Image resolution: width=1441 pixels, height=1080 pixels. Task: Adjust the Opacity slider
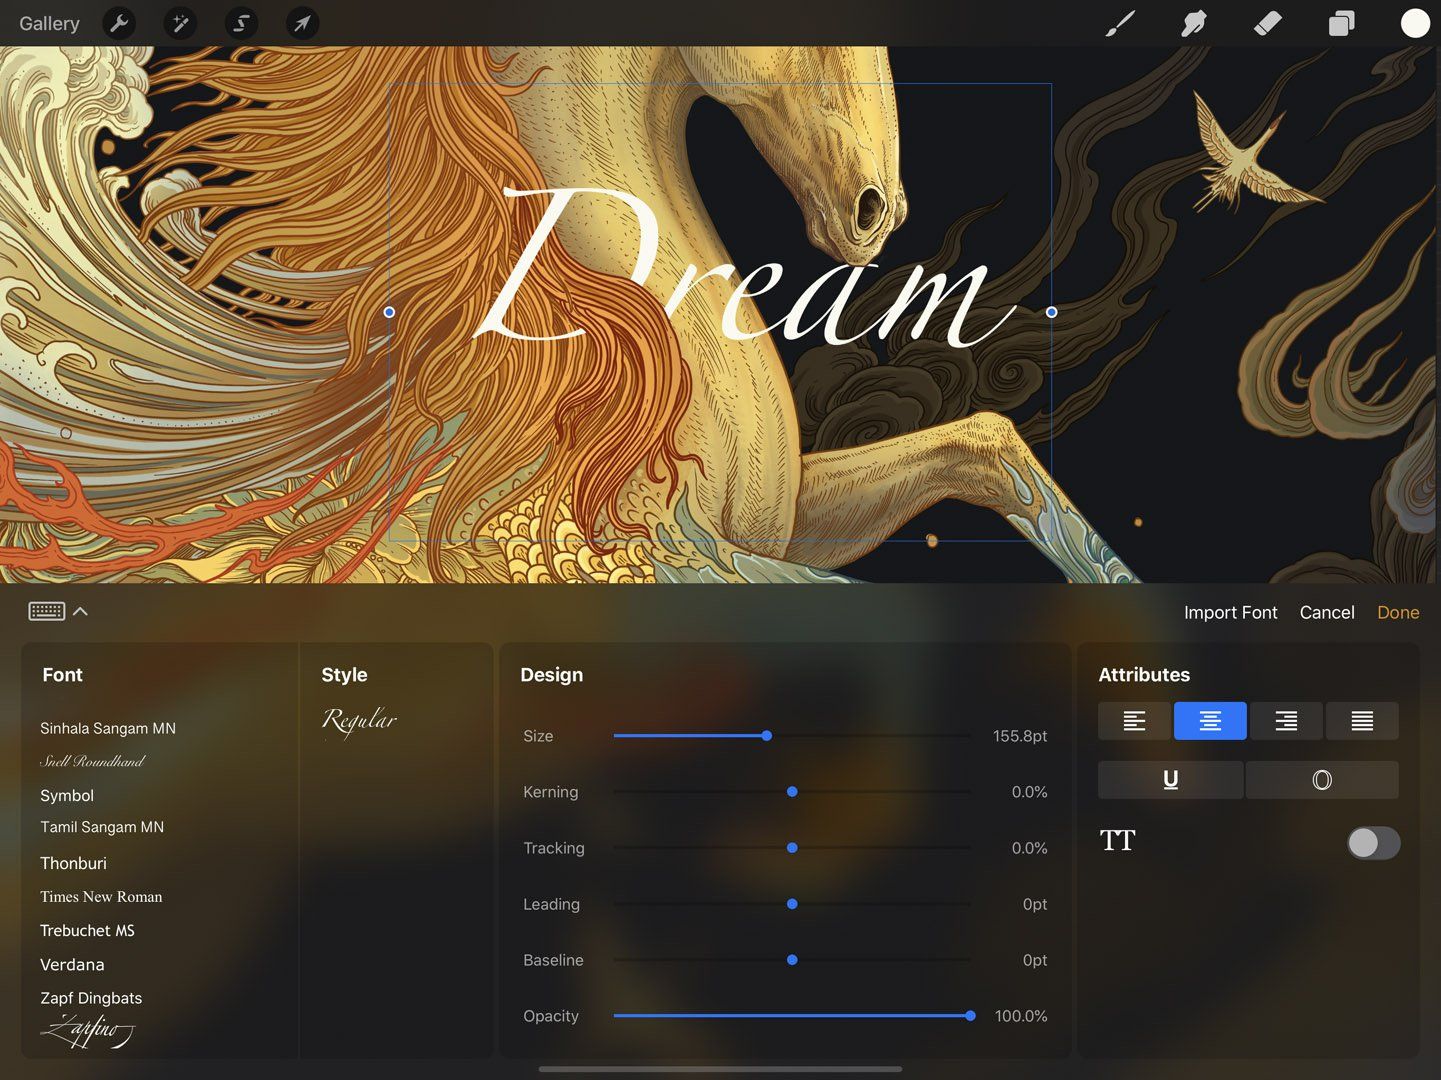click(x=969, y=1015)
